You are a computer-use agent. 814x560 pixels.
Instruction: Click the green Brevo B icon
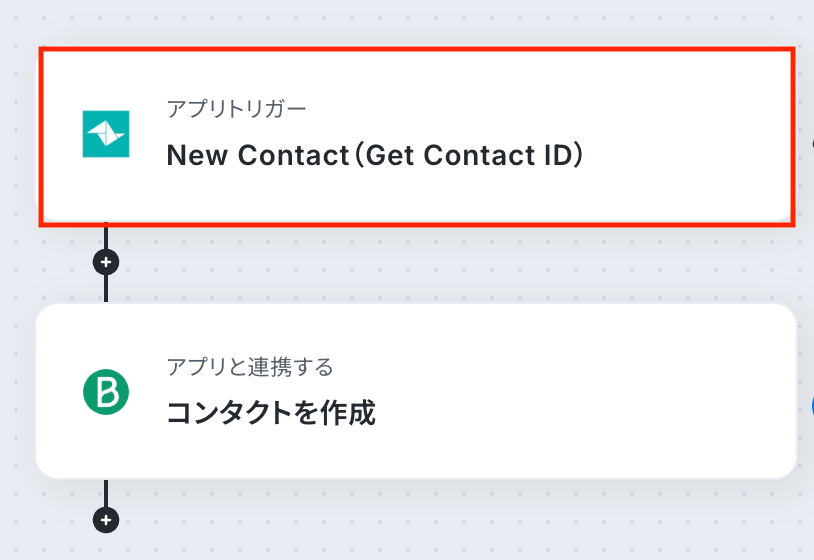[105, 392]
